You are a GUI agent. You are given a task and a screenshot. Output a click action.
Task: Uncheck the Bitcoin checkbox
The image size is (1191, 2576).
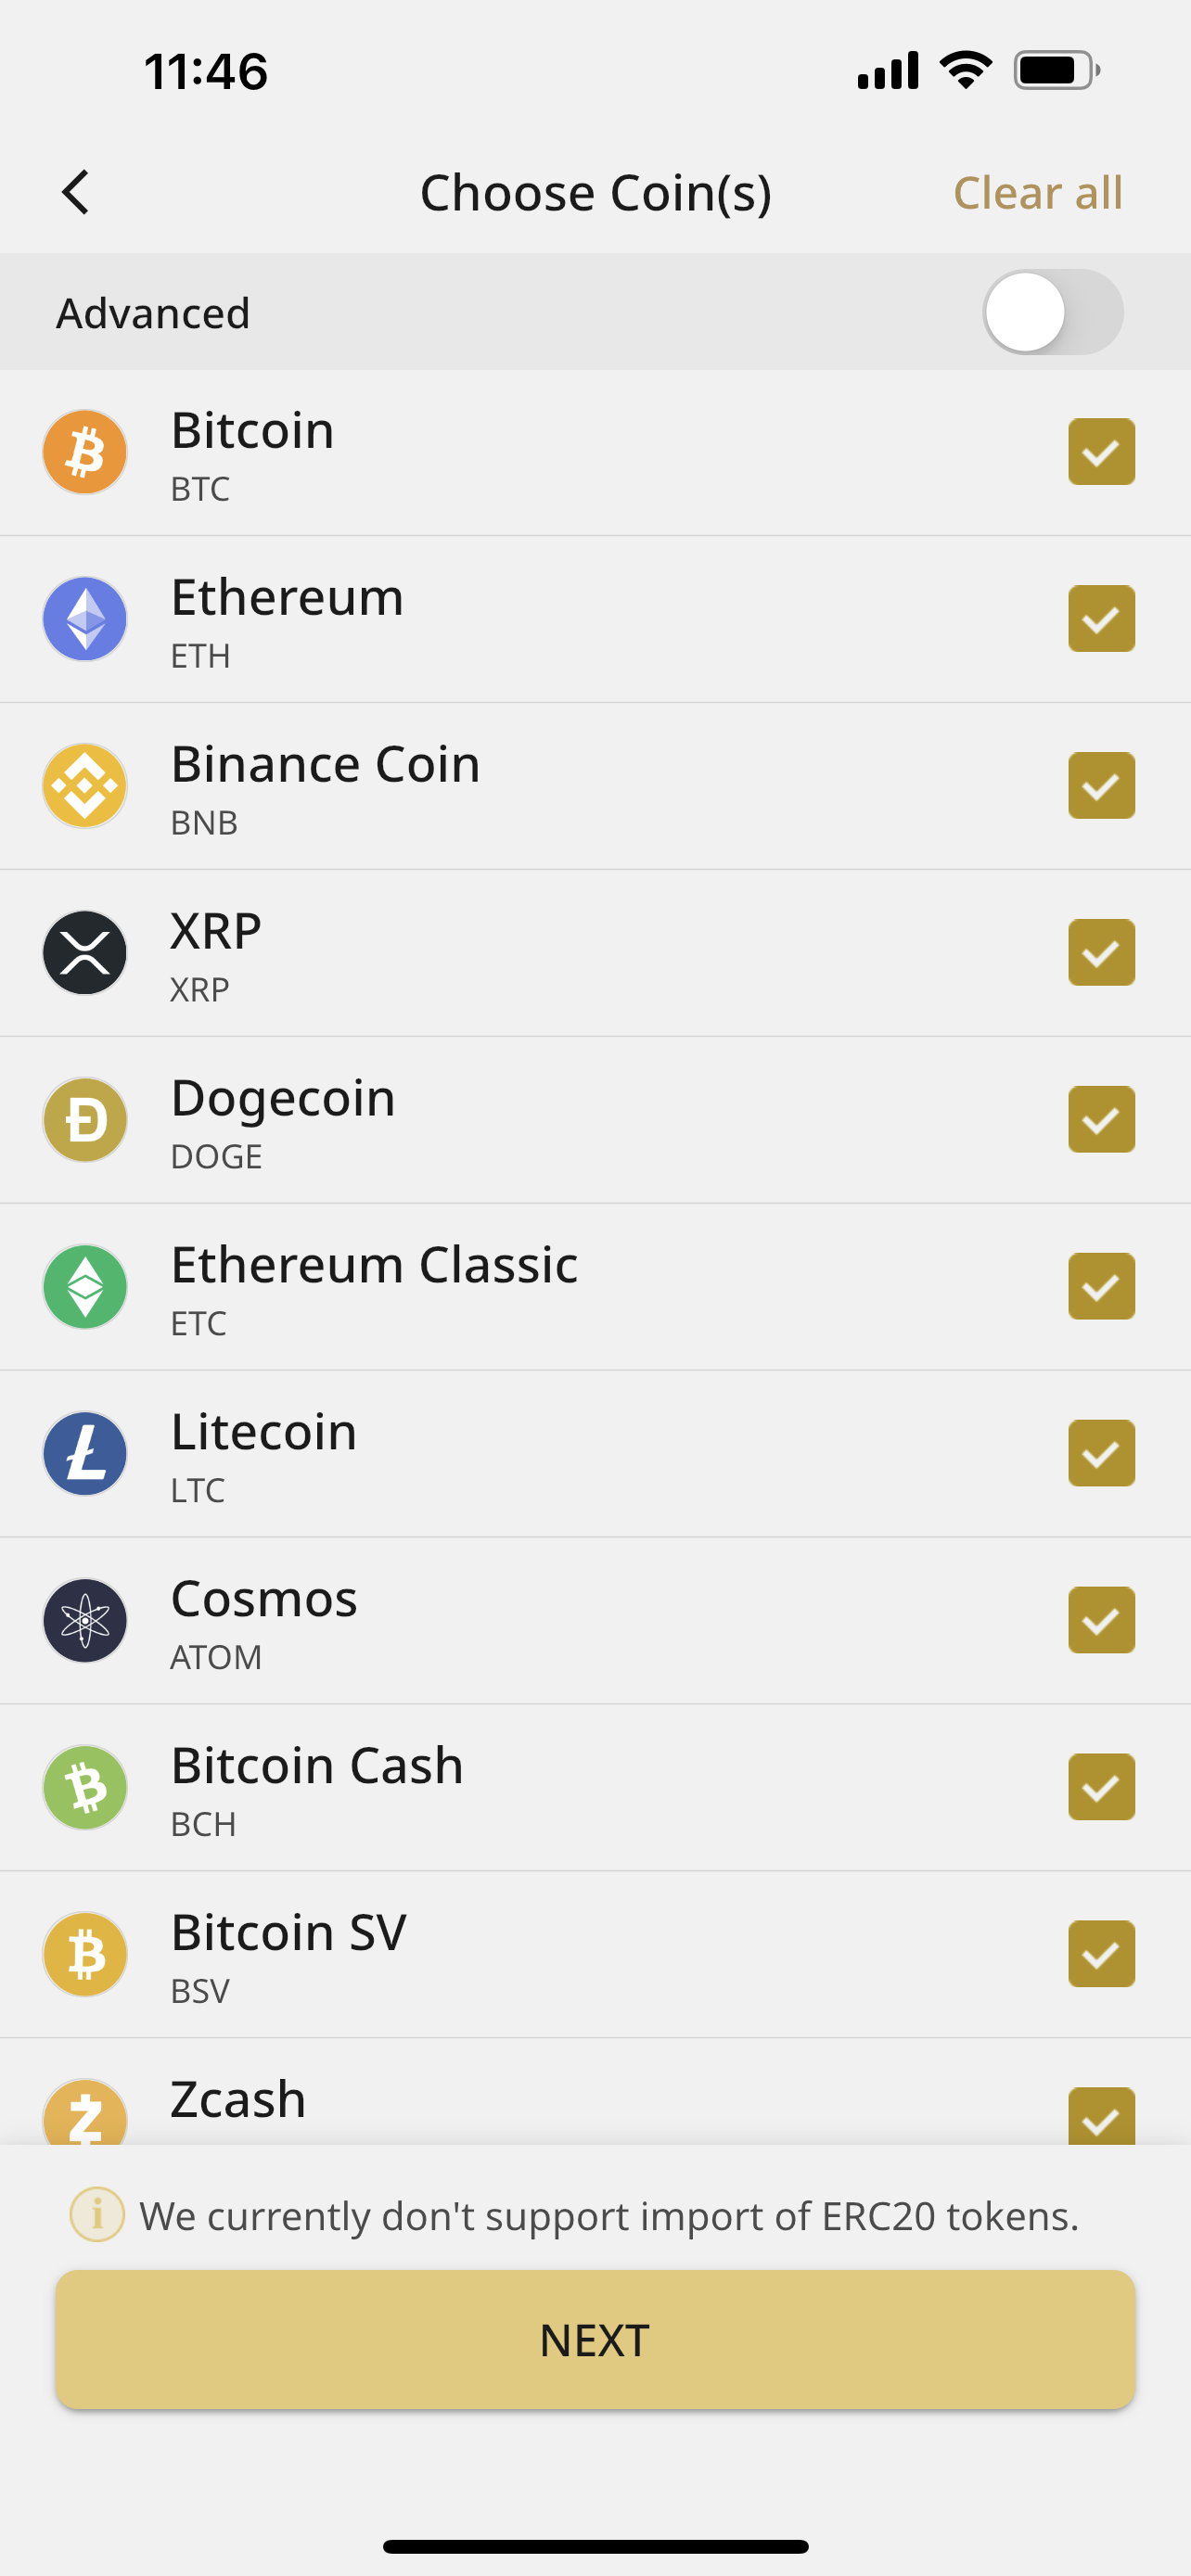(1101, 452)
